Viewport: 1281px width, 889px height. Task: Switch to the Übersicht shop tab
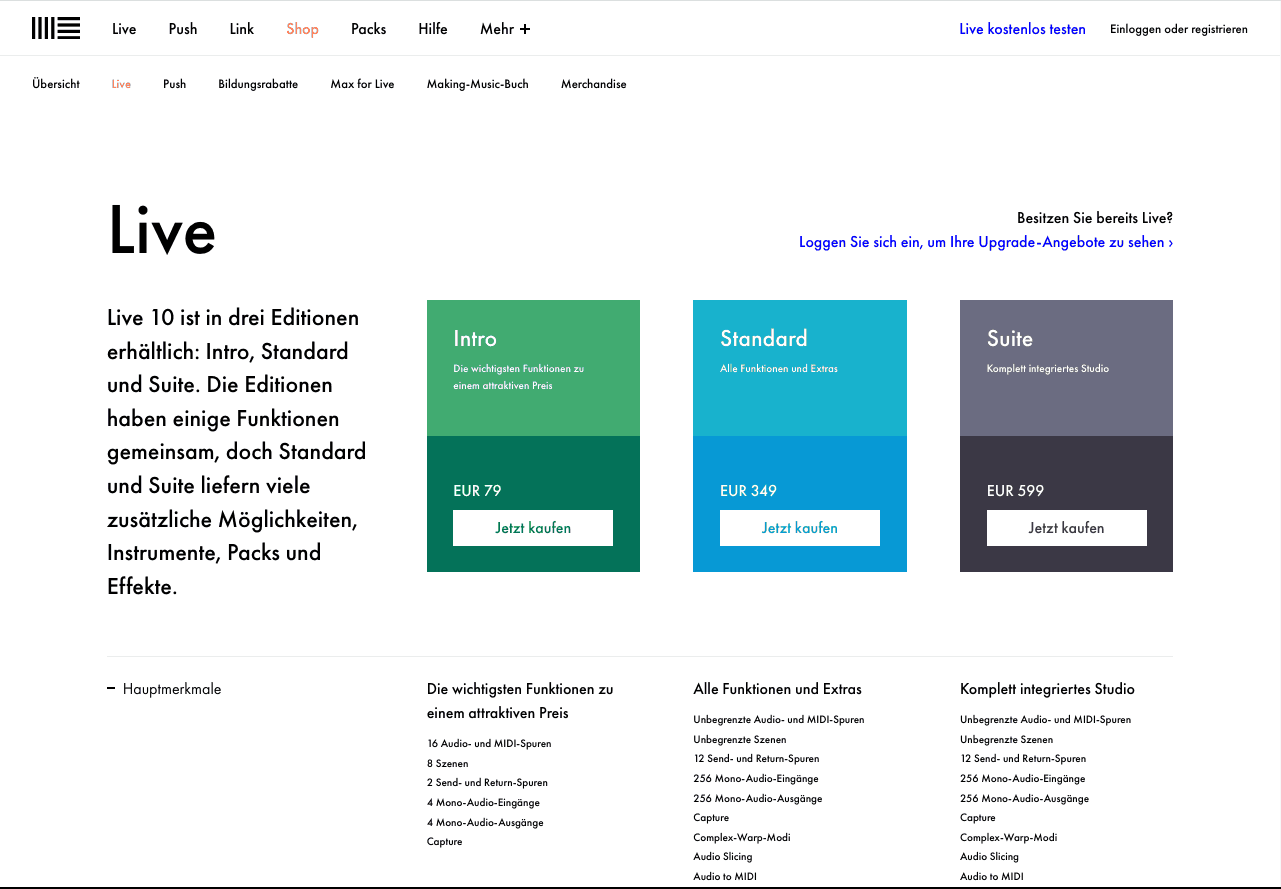[56, 84]
